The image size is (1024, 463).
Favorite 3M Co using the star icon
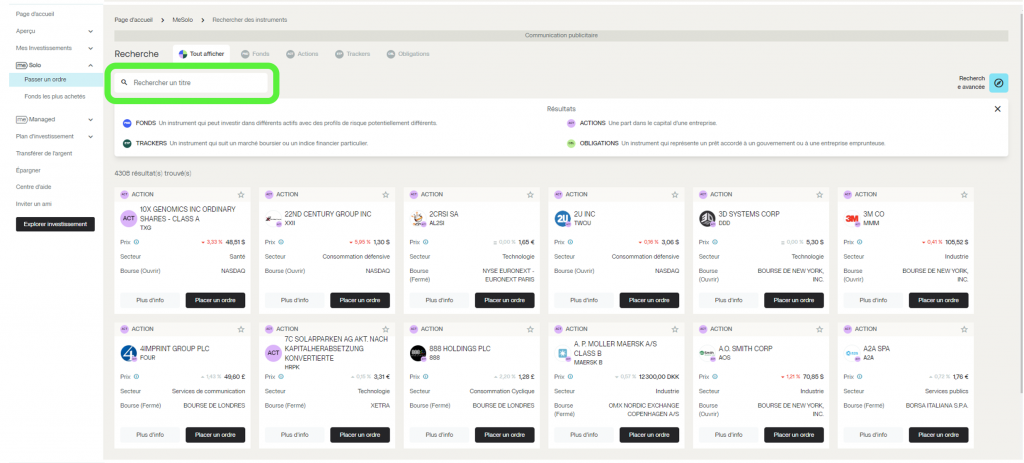(964, 195)
